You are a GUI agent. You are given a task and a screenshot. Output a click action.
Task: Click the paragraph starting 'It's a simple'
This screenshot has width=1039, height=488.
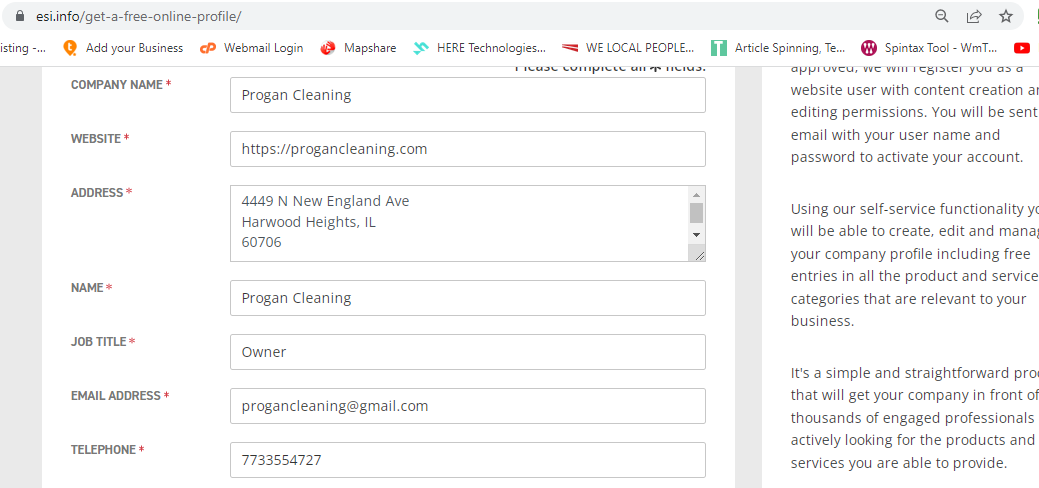click(914, 418)
